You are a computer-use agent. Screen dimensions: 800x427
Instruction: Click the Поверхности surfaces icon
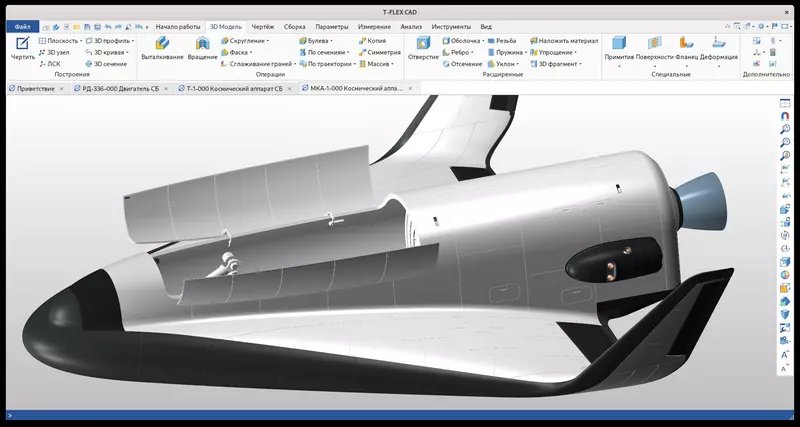[654, 44]
